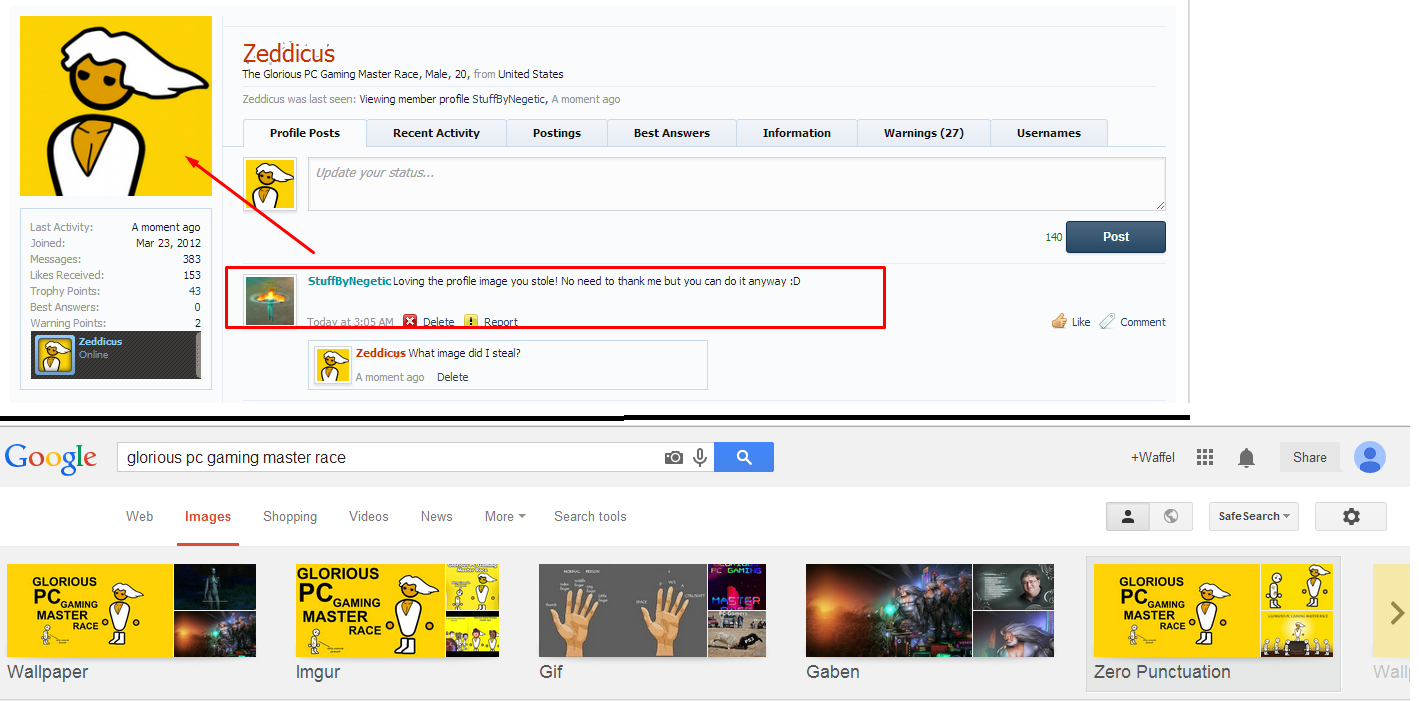
Task: Click StuffByNegetic username in post
Action: pyautogui.click(x=349, y=281)
